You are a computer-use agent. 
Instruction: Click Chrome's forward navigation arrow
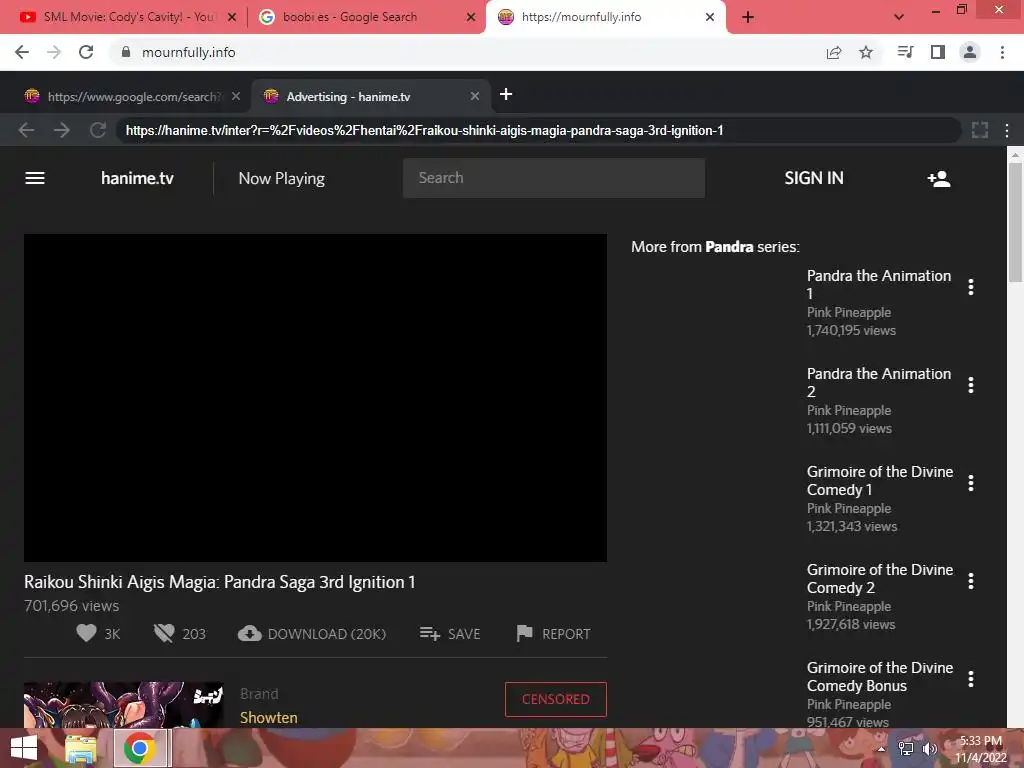(54, 52)
